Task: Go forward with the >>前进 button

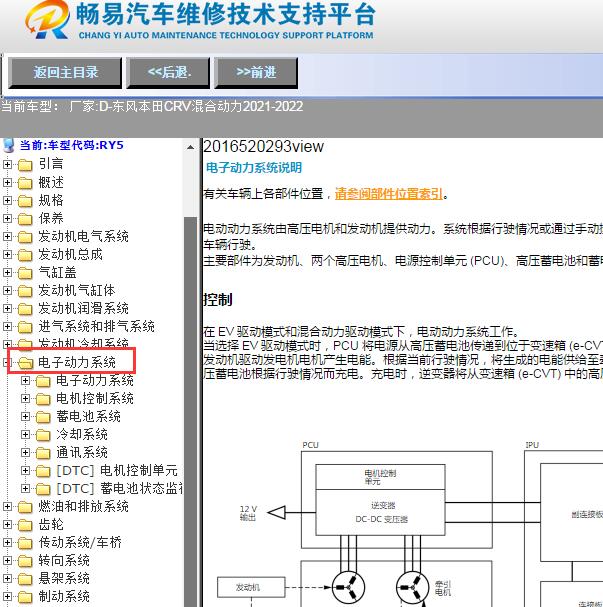Action: pyautogui.click(x=256, y=73)
